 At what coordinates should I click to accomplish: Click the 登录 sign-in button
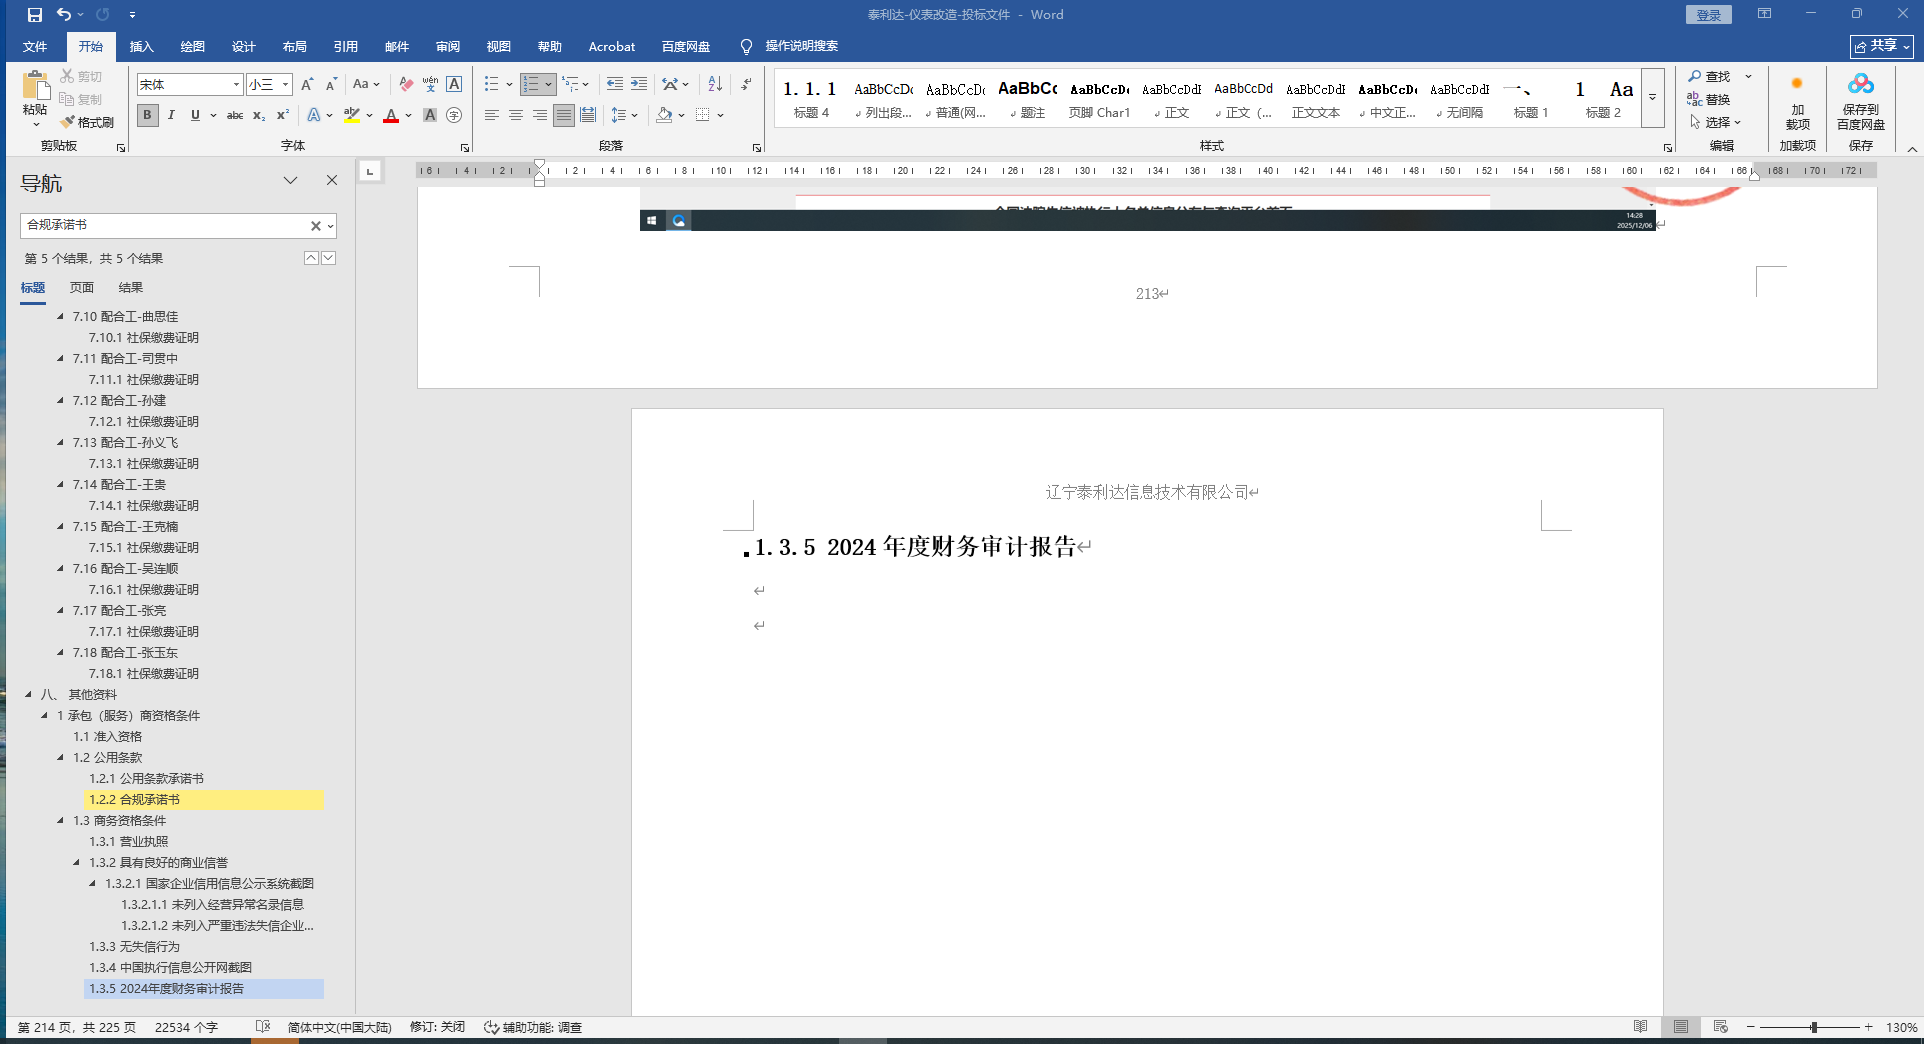coord(1708,15)
